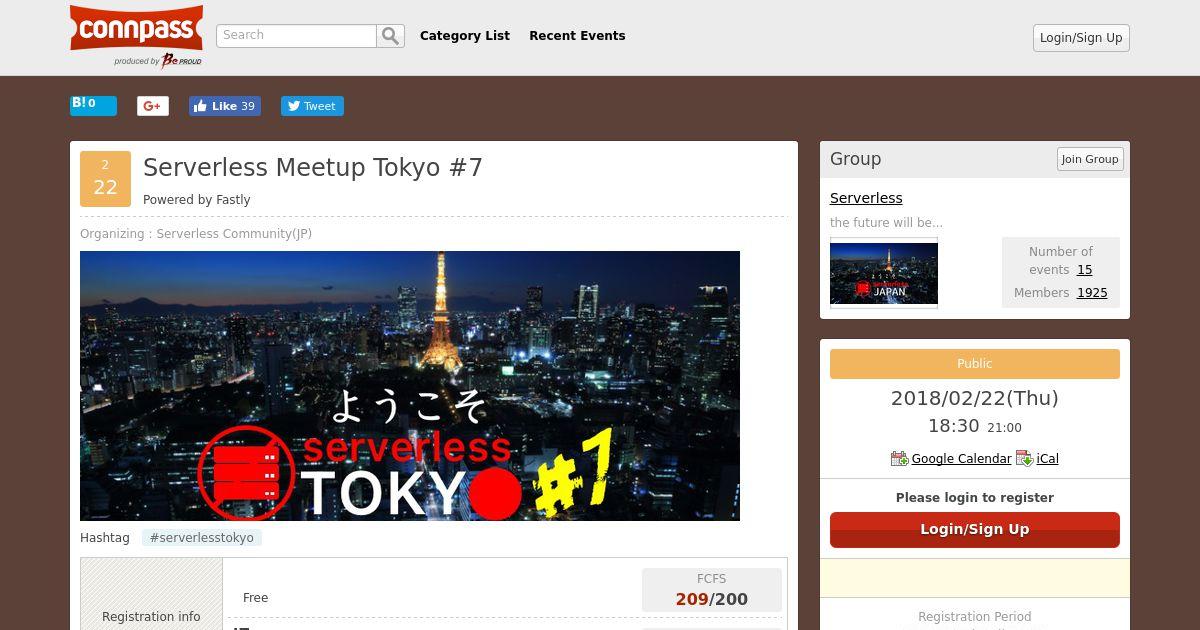Click the Powered by Fastly subtitle

[197, 200]
